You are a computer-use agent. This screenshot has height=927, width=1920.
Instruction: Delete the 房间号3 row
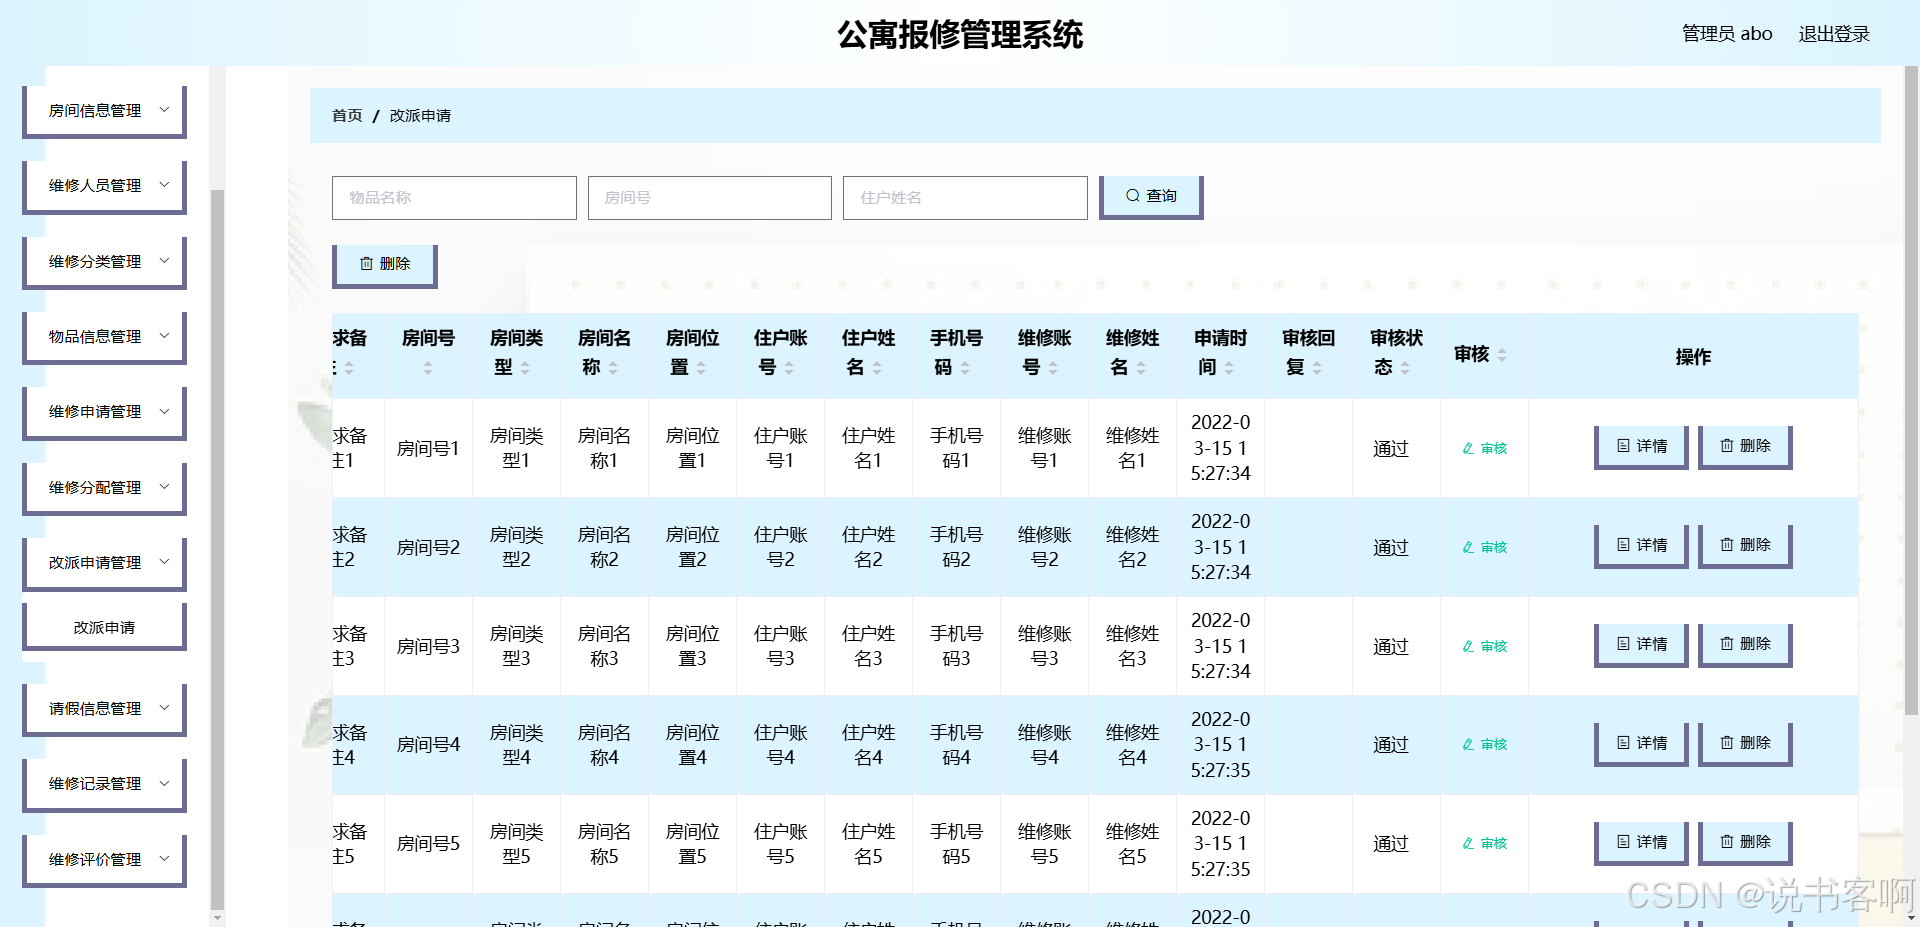(1745, 645)
